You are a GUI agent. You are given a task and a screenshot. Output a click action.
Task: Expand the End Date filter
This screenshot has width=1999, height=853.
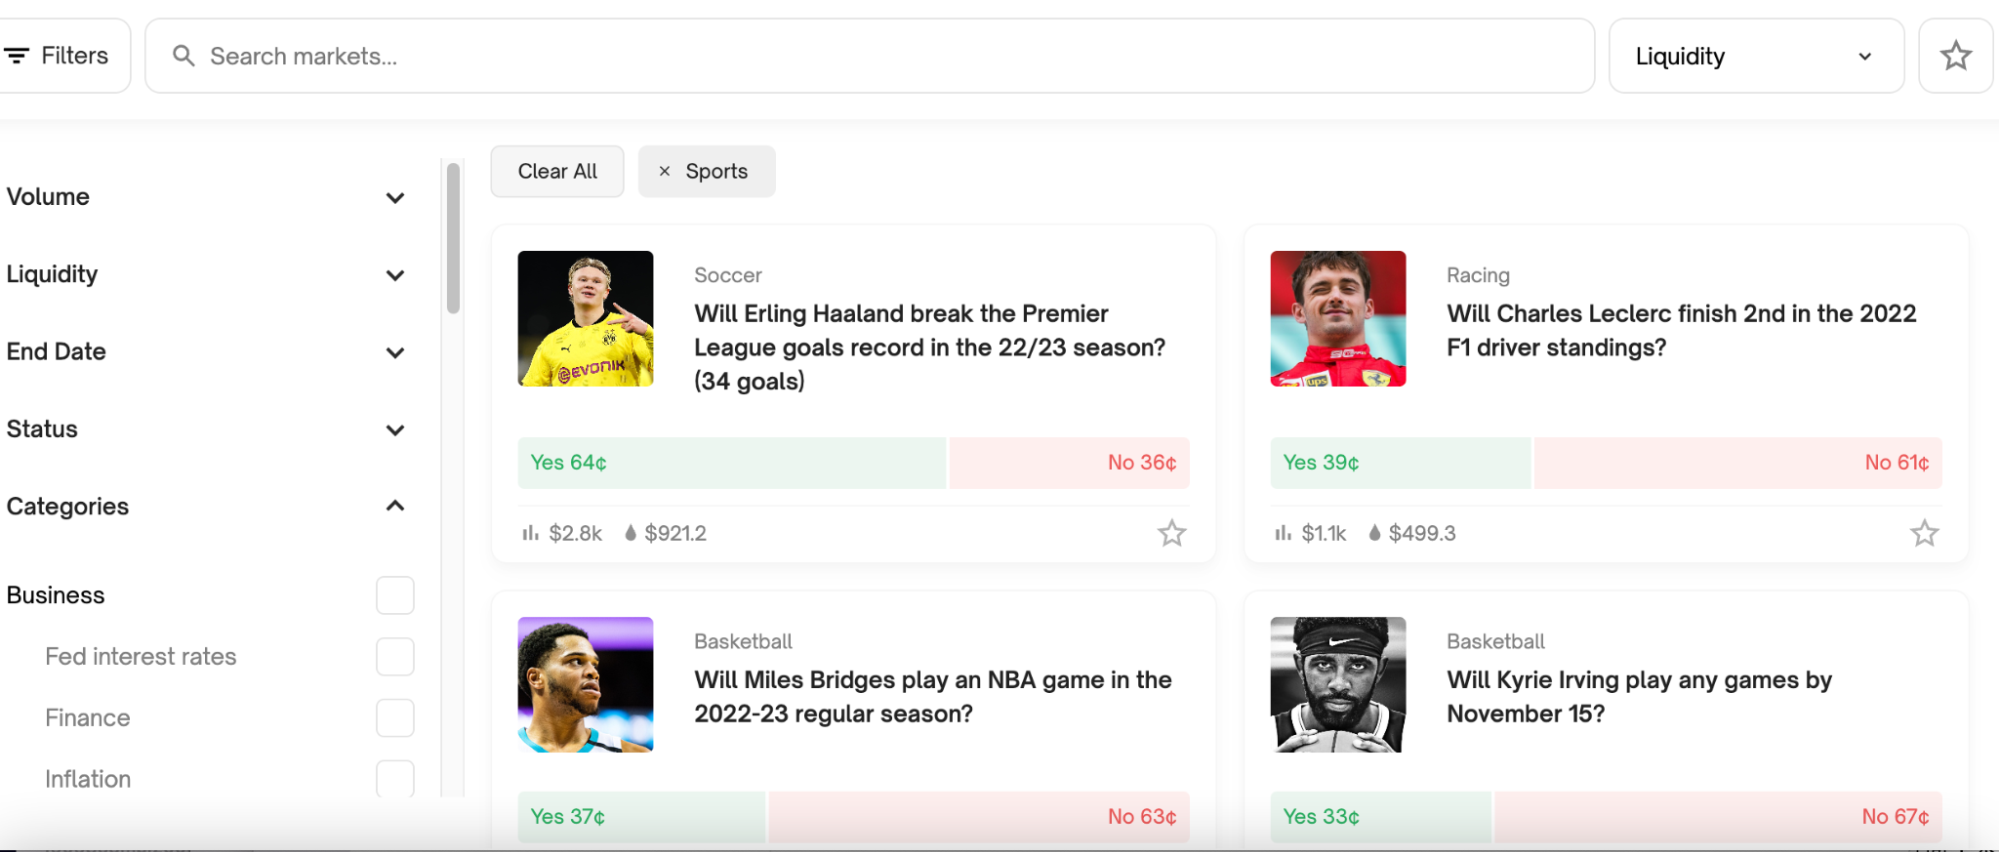click(x=206, y=352)
